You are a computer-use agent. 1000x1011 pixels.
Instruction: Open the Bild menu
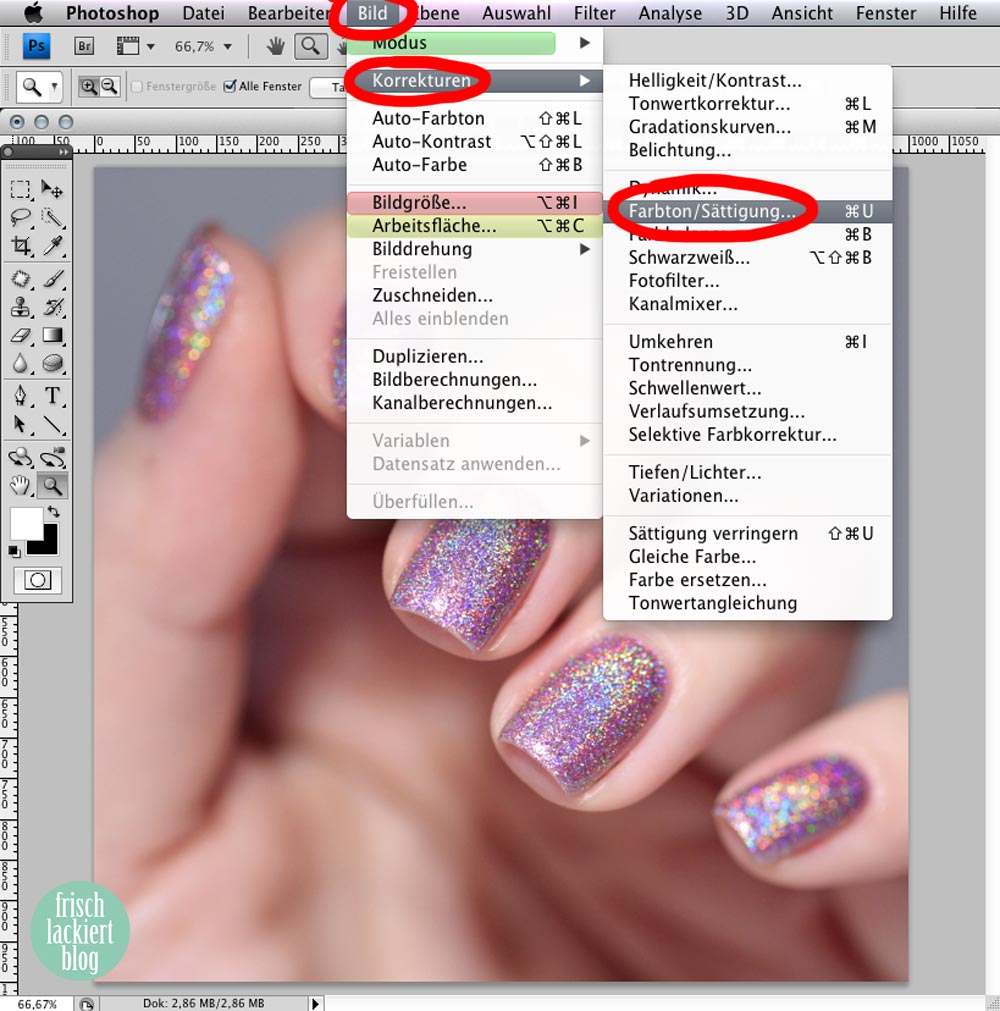(373, 12)
